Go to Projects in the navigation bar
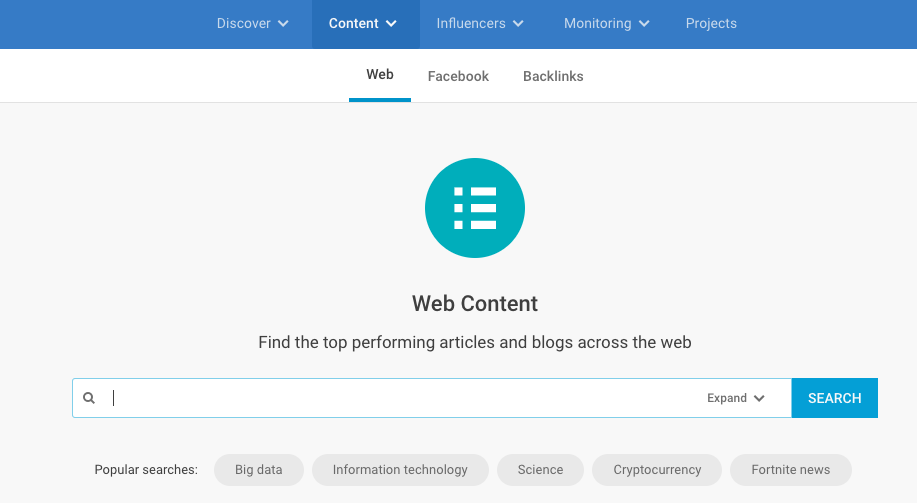917x503 pixels. 711,24
